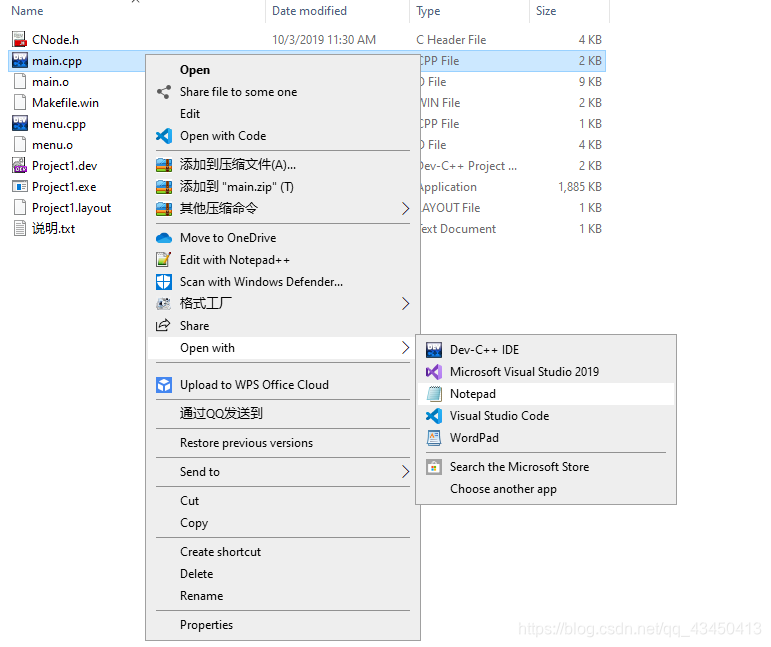This screenshot has width=771, height=647.
Task: Select 通过QQ发送到 menu entry
Action: tap(283, 413)
